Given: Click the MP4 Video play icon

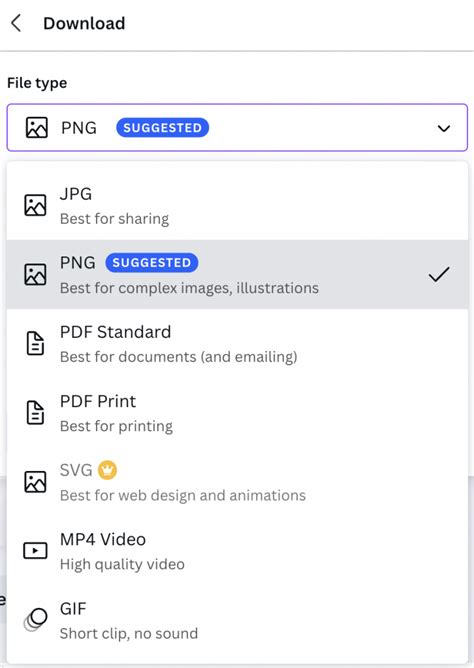Looking at the screenshot, I should coord(35,550).
